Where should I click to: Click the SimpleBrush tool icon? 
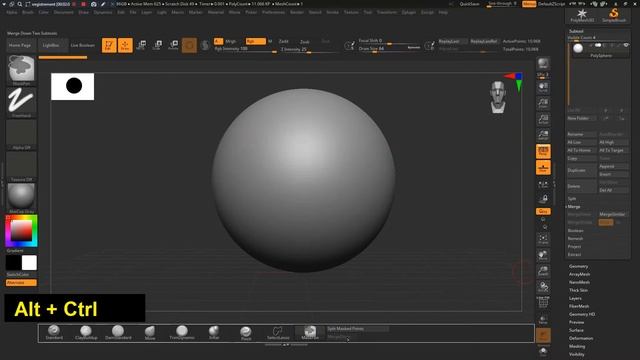click(614, 15)
